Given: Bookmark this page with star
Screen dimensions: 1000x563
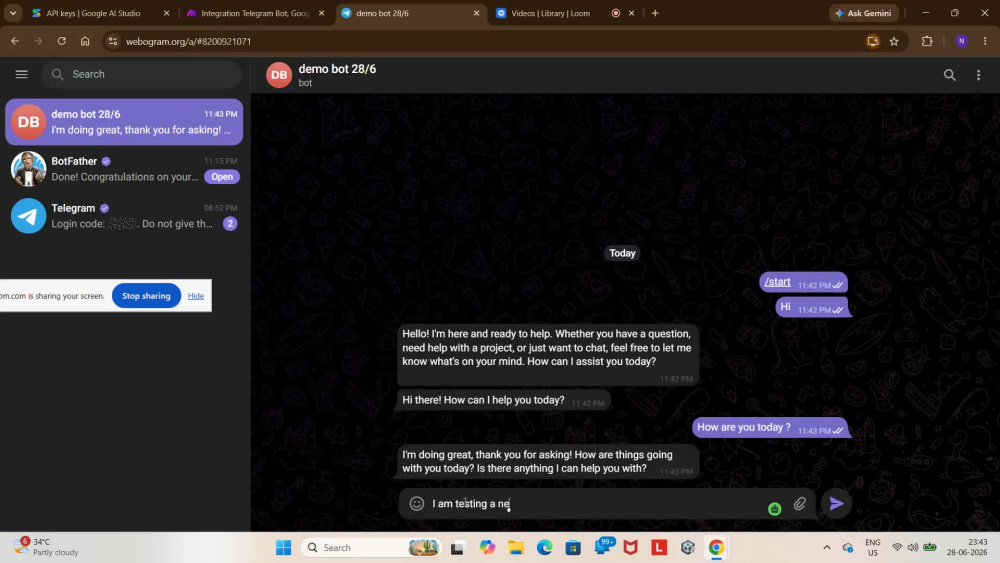Looking at the screenshot, I should [x=894, y=41].
